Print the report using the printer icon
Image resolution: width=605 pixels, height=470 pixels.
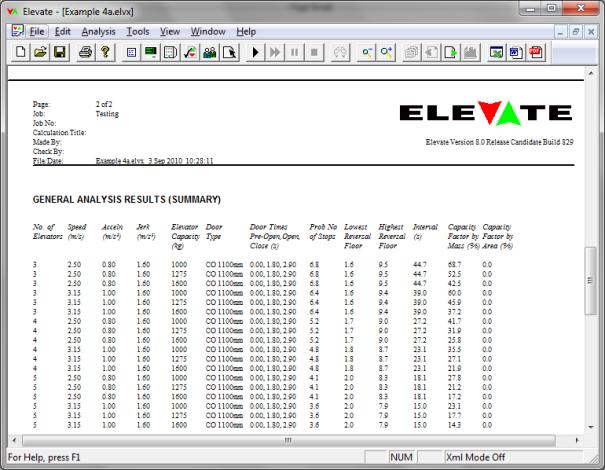point(86,51)
